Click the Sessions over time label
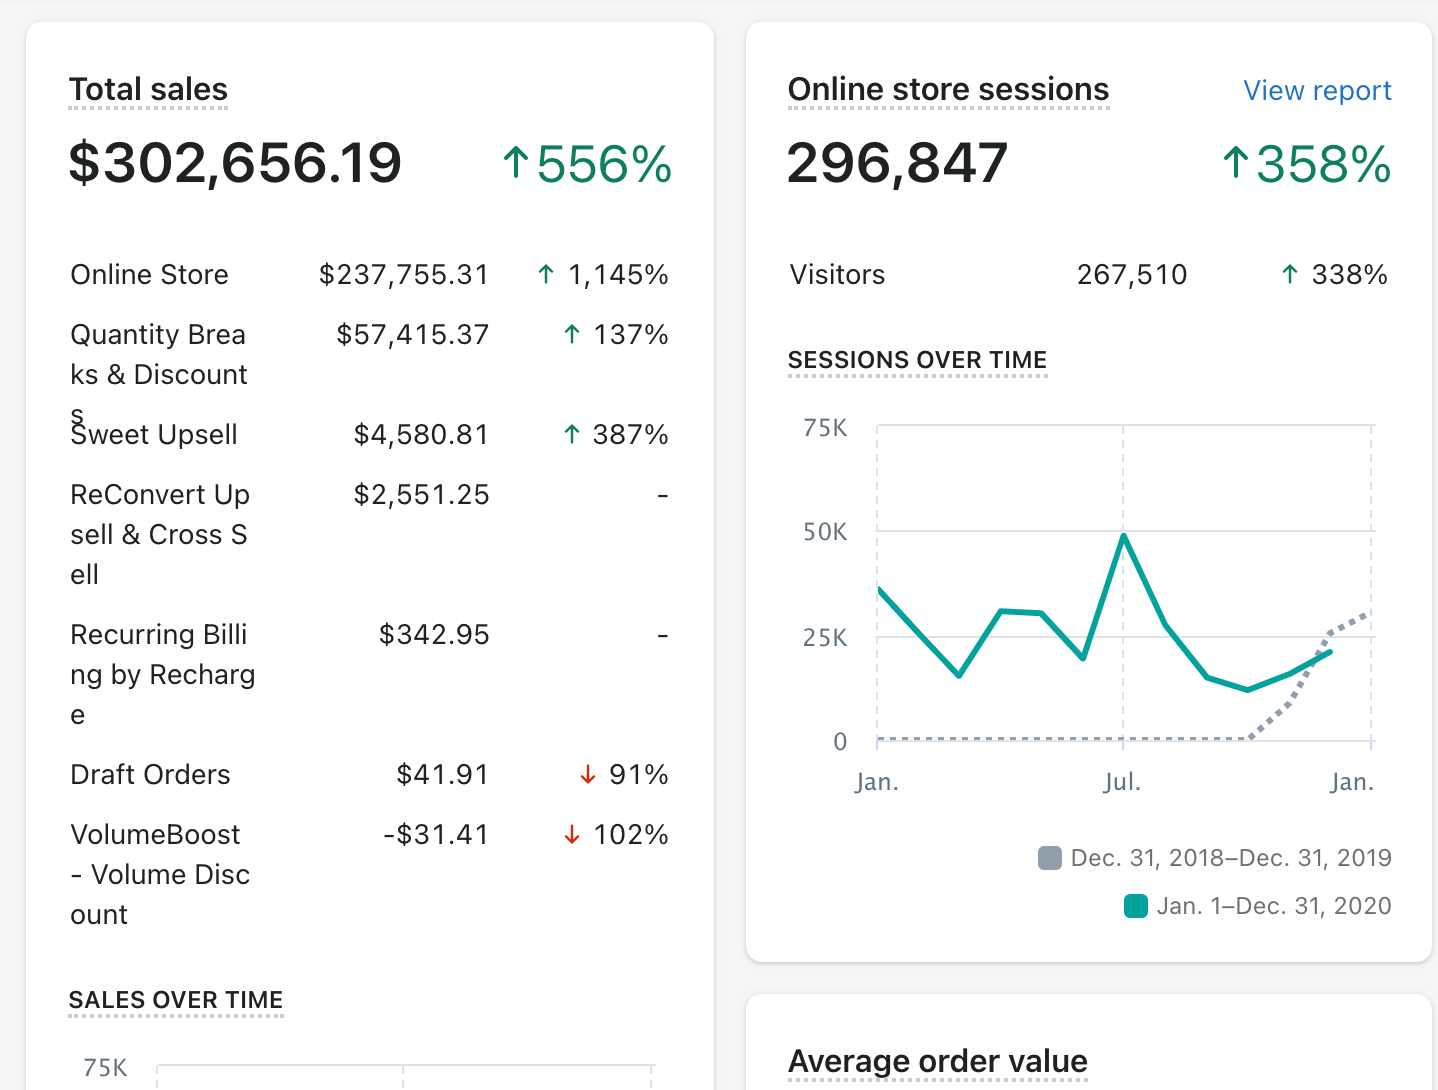Image resolution: width=1438 pixels, height=1090 pixels. point(917,360)
